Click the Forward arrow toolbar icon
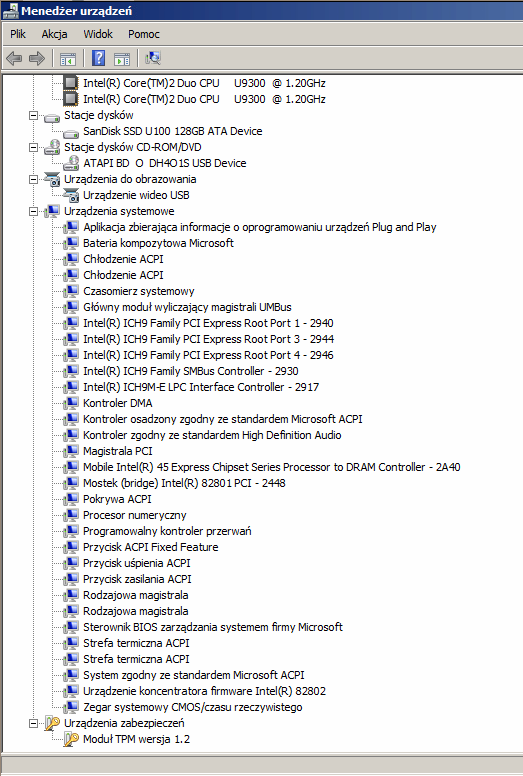This screenshot has width=523, height=776. pyautogui.click(x=37, y=58)
